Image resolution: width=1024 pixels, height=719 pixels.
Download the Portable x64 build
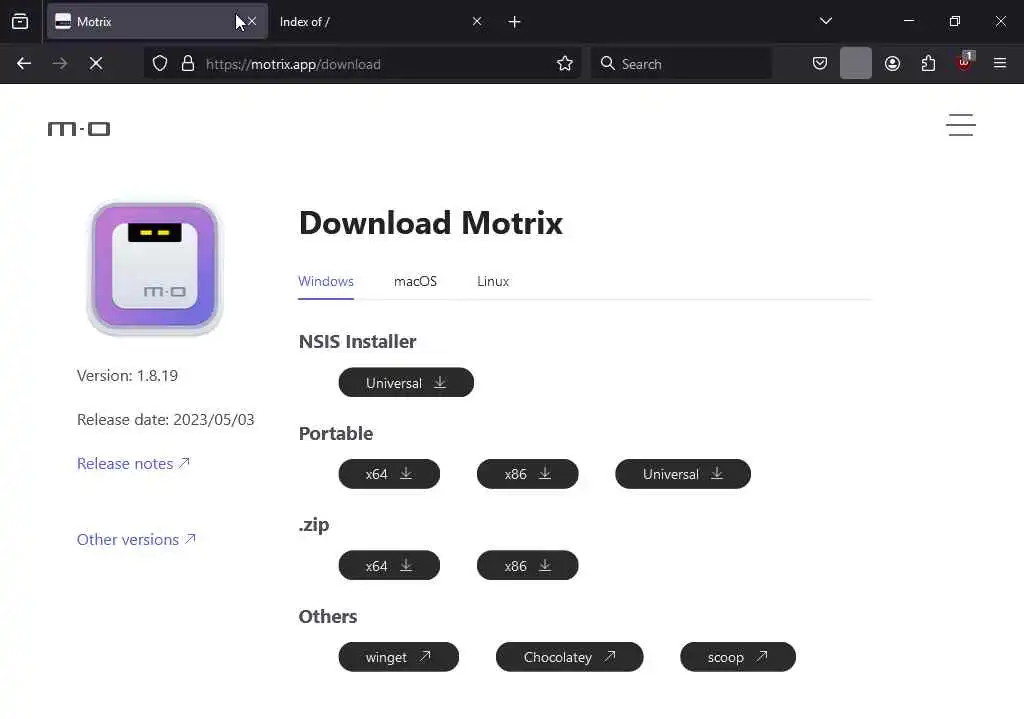click(389, 474)
